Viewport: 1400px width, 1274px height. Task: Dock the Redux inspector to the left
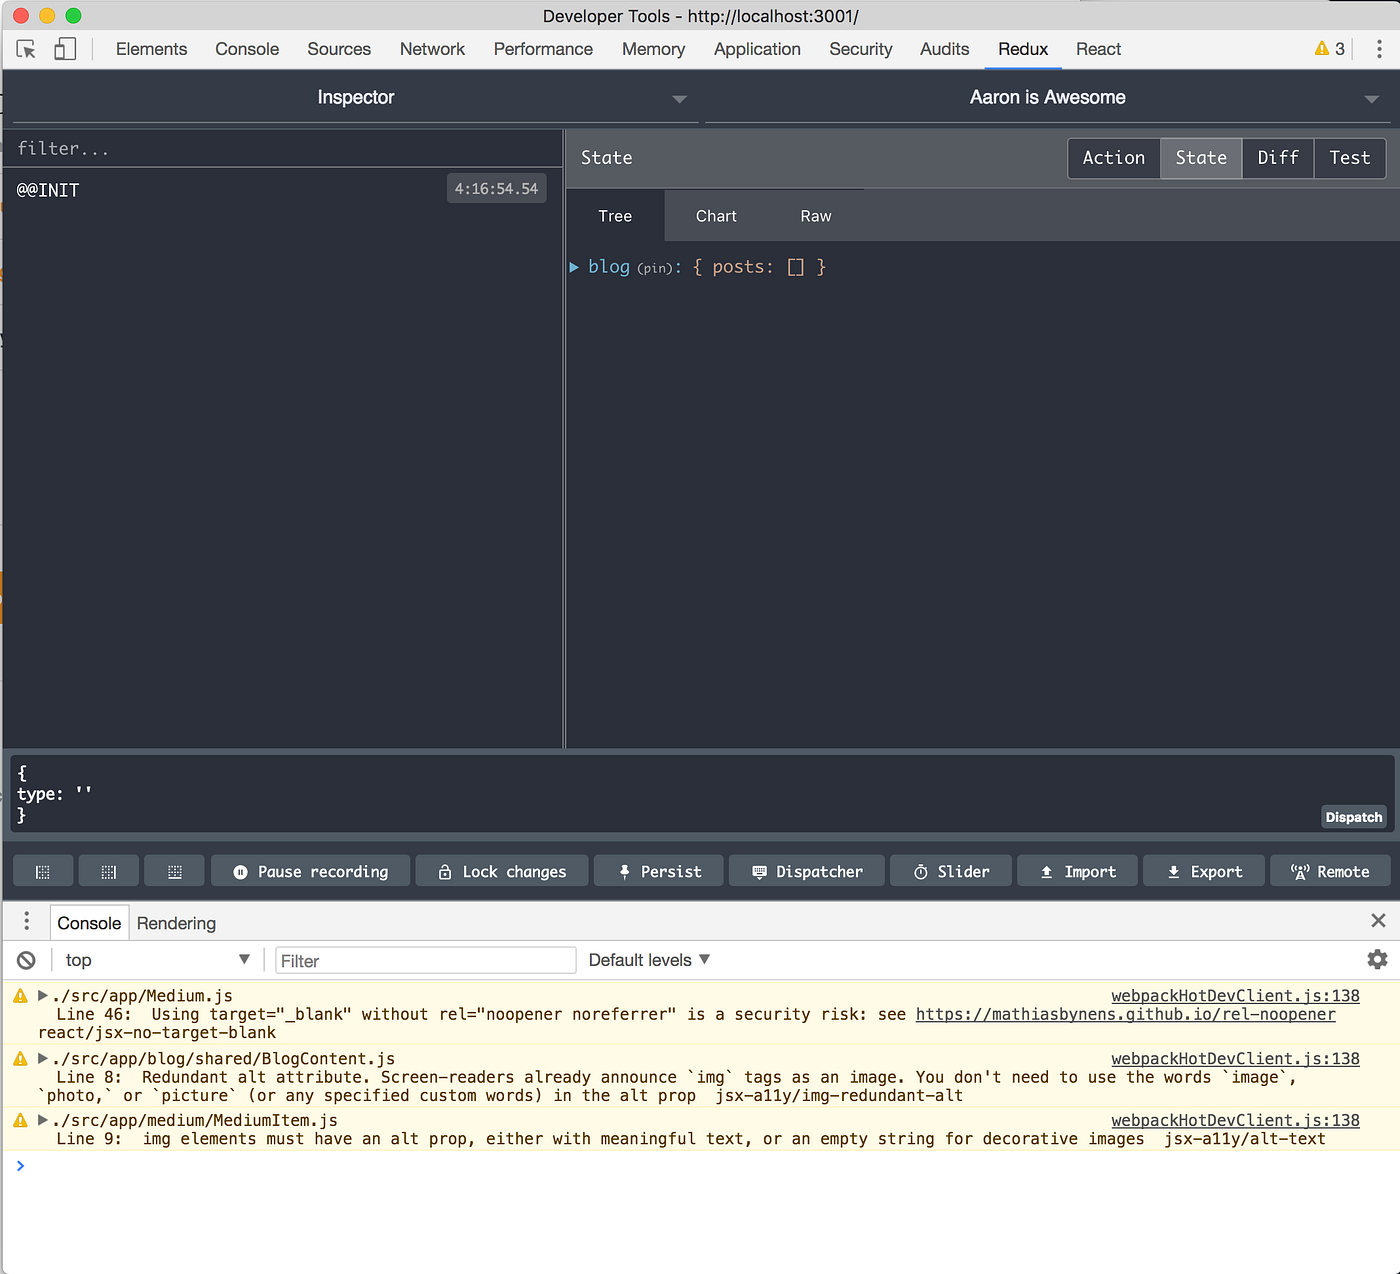coord(42,870)
